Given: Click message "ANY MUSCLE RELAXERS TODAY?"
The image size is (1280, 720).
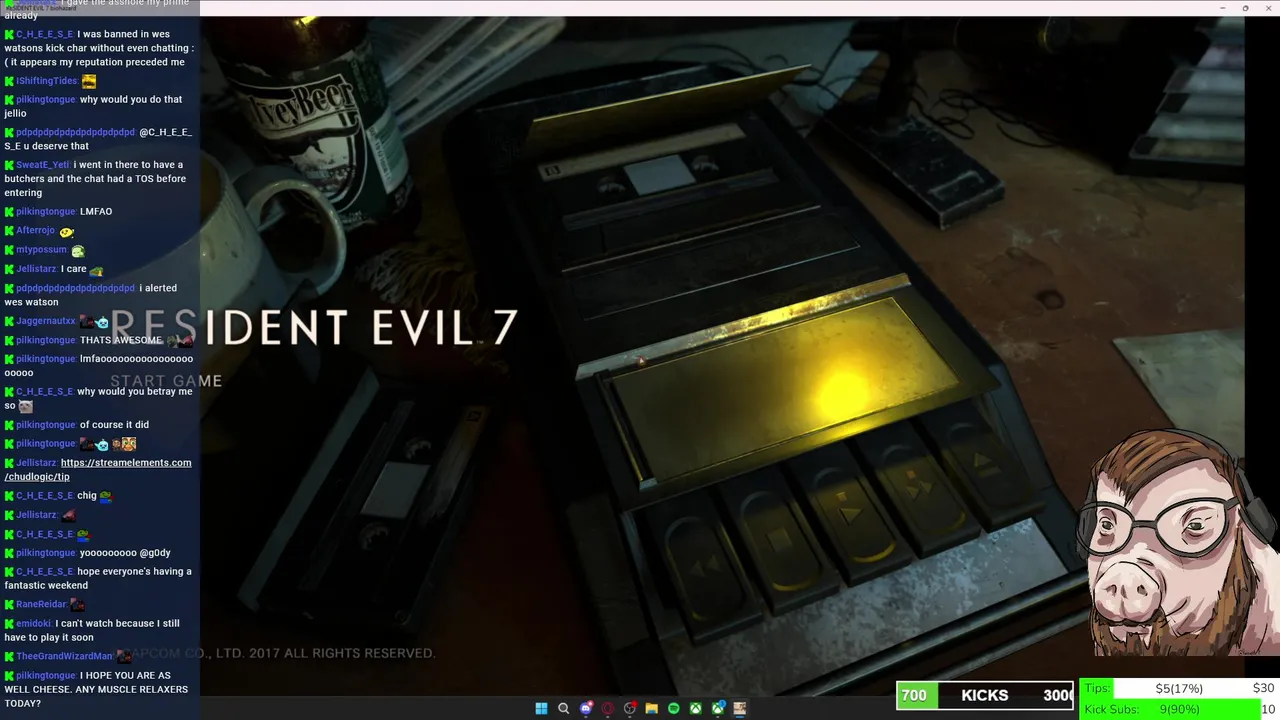Looking at the screenshot, I should (x=96, y=696).
